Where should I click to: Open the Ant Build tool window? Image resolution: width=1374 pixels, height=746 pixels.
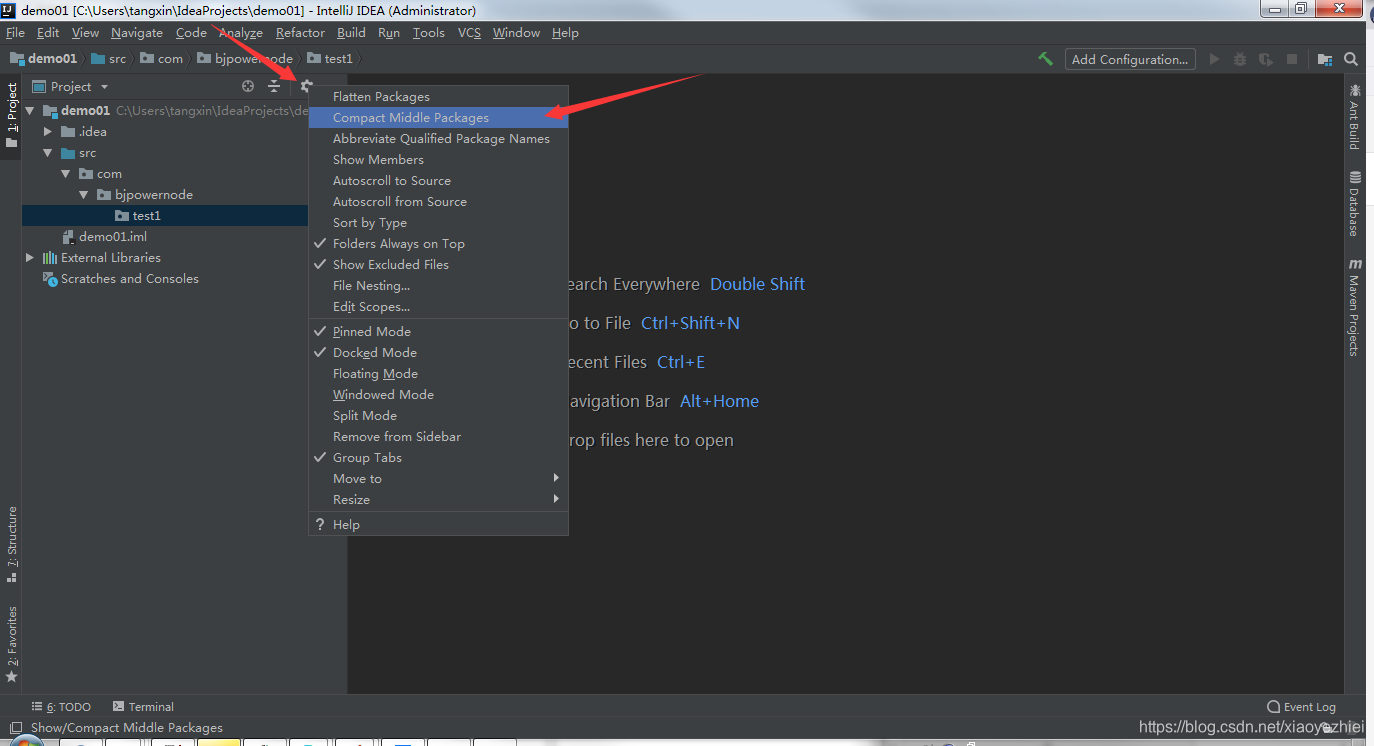(x=1354, y=118)
